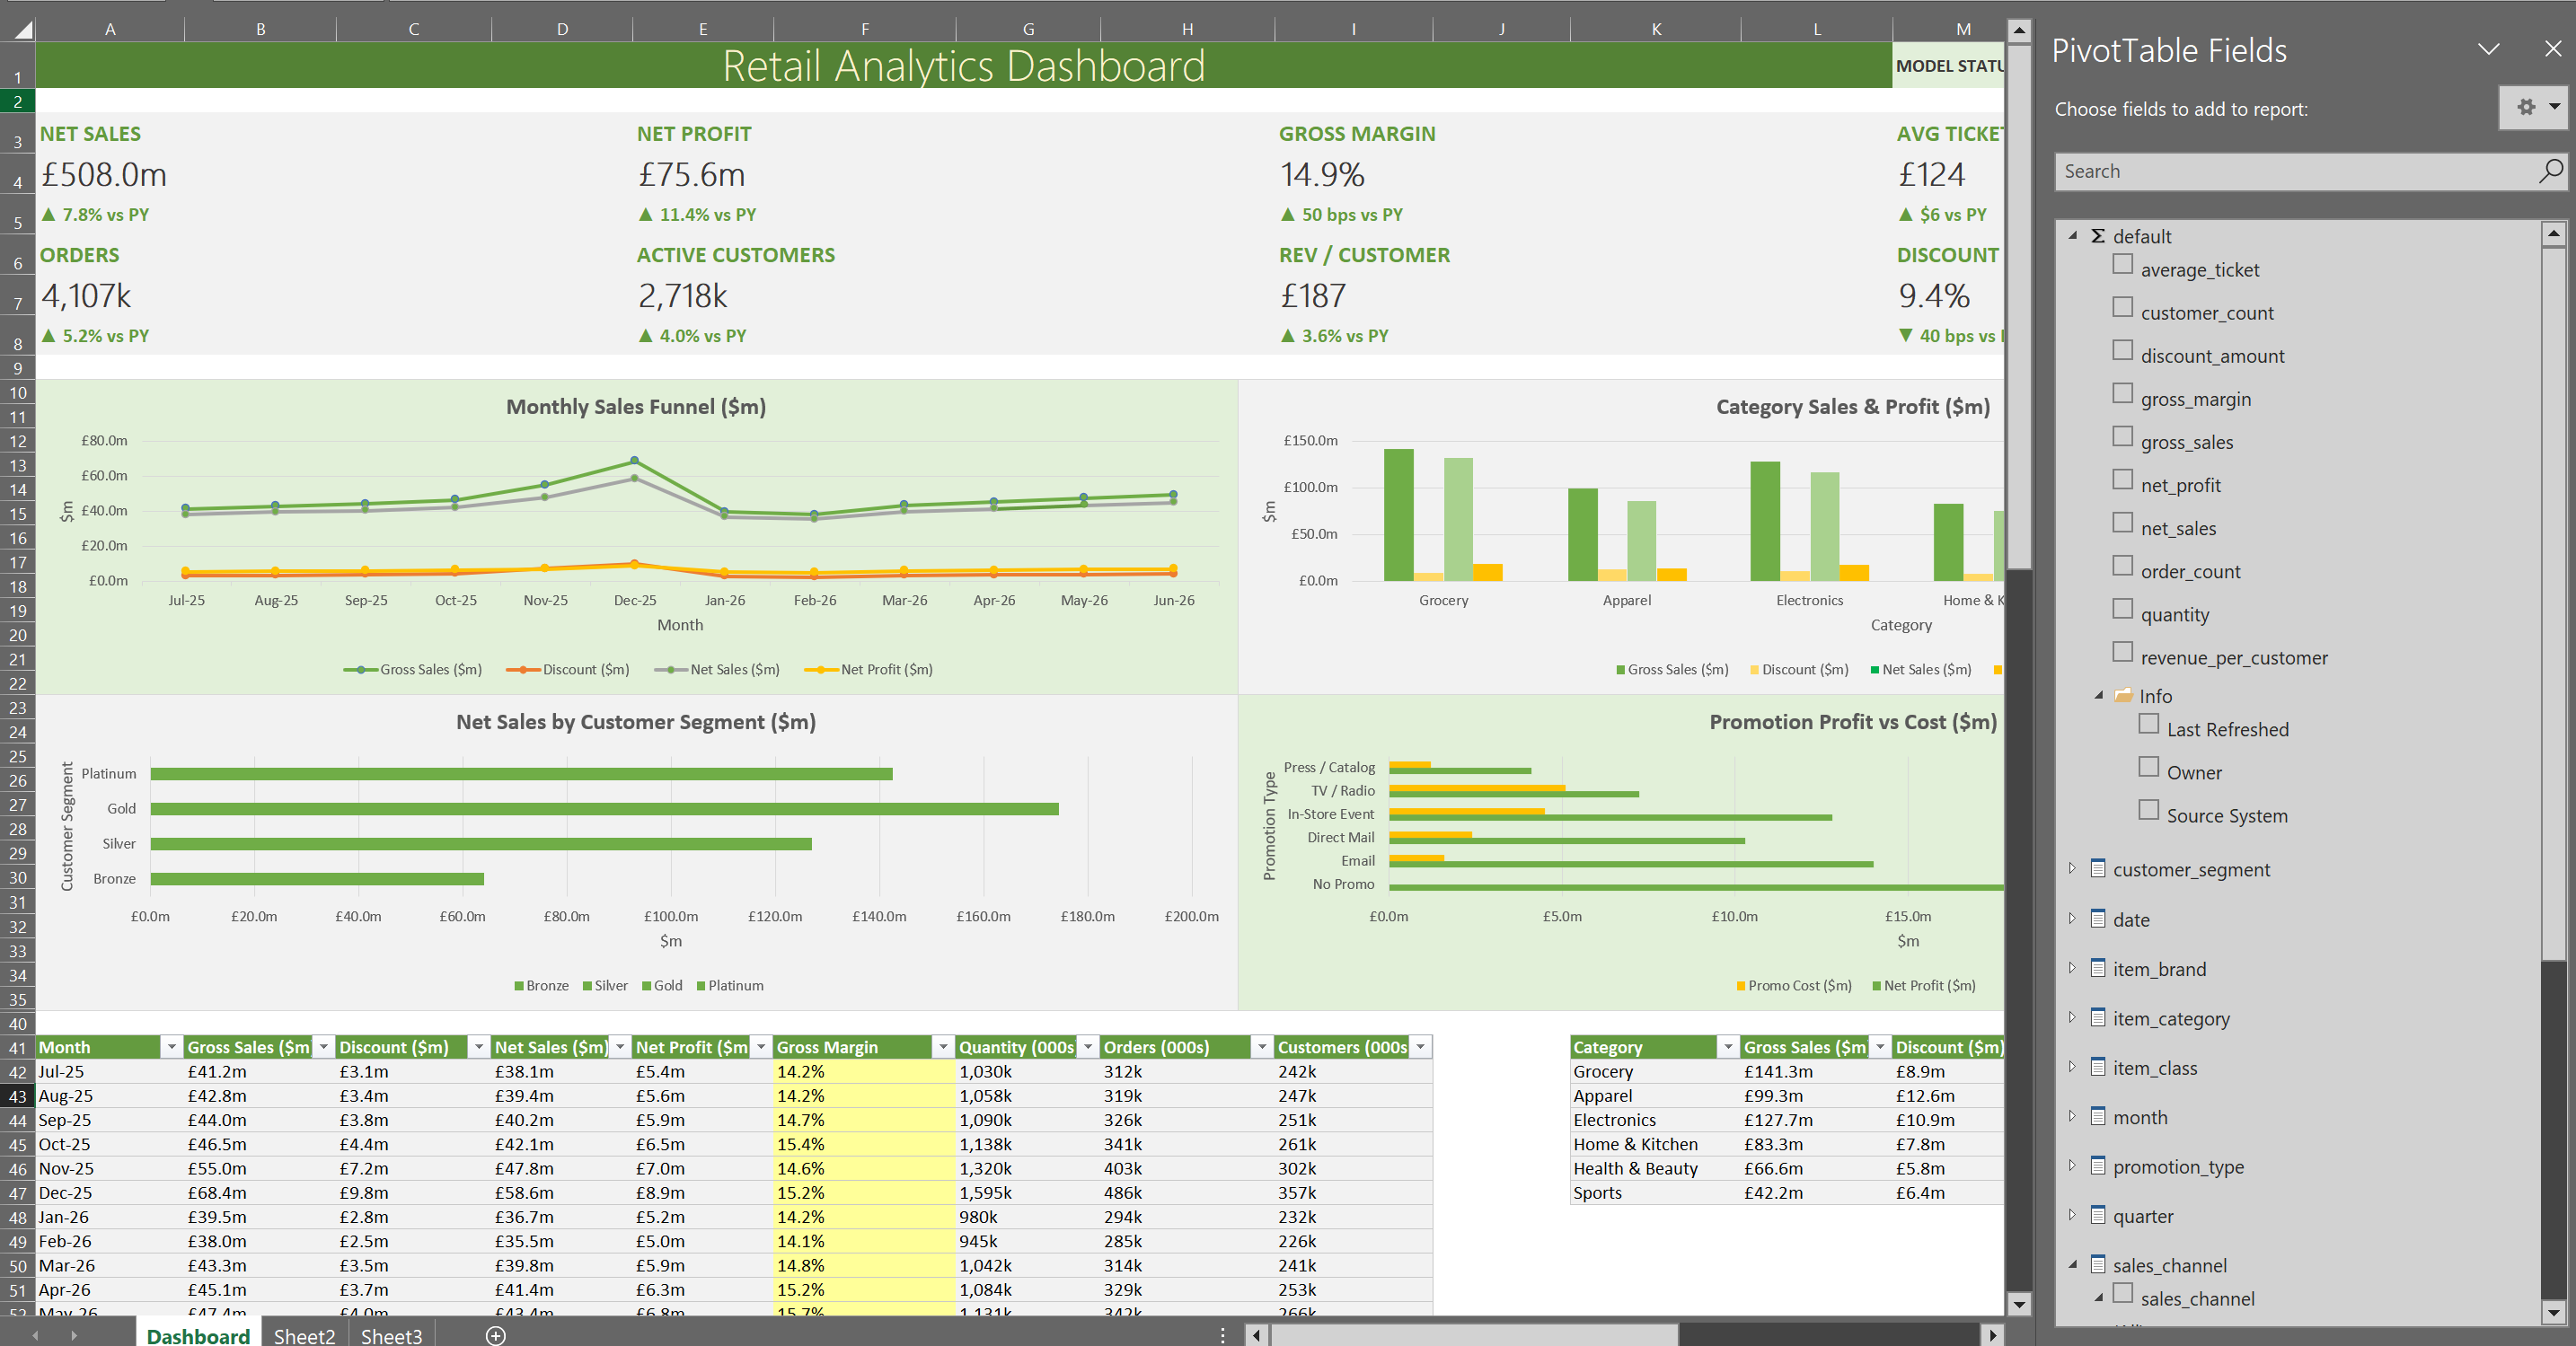Click the Platinum legend entry in segment chart

tap(730, 986)
